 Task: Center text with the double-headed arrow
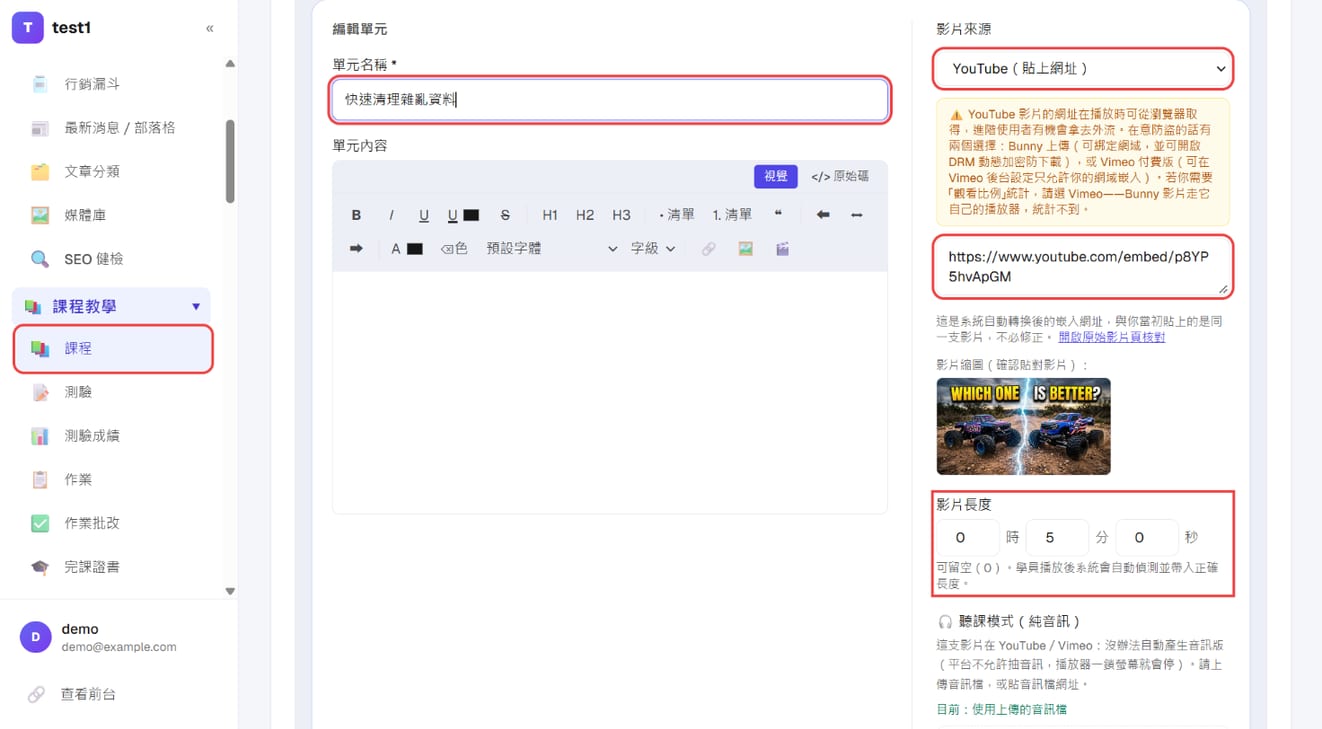tap(857, 215)
